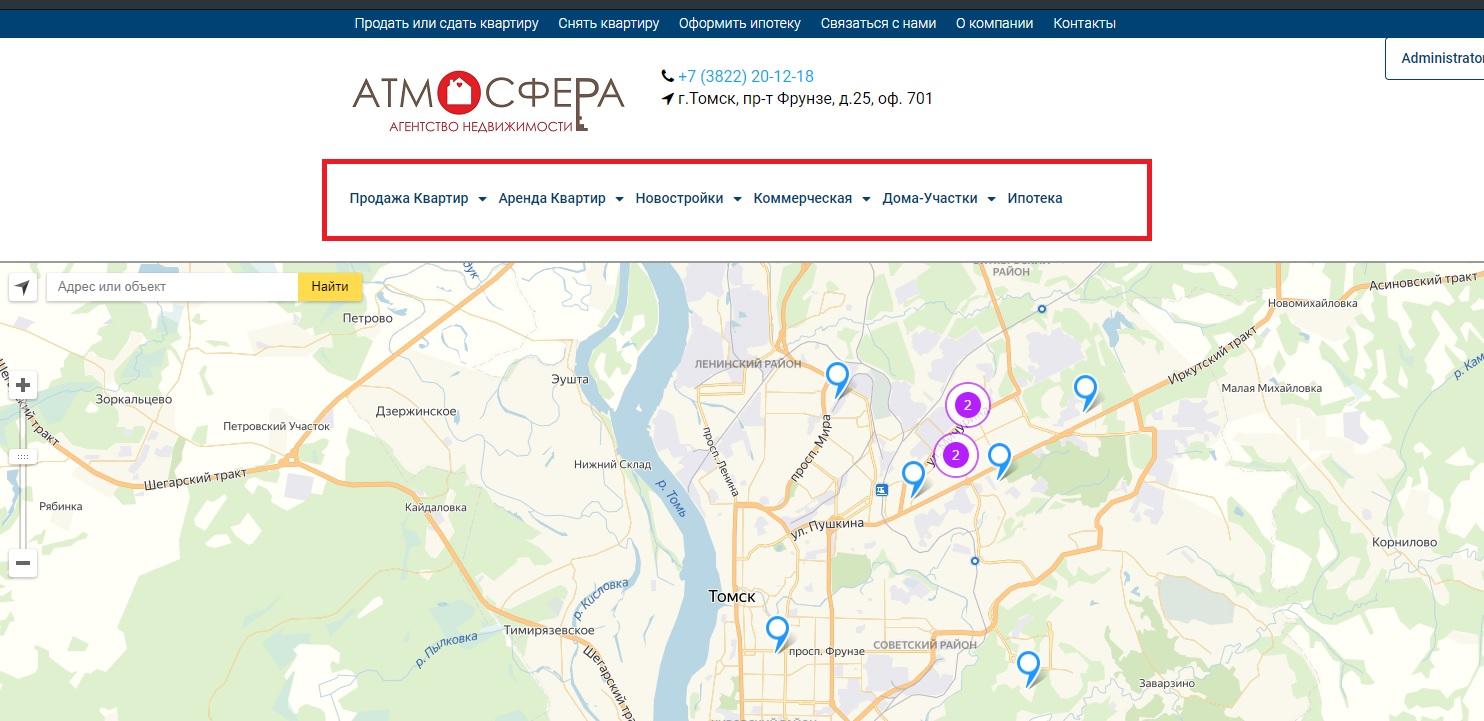Open the Ипотека menu item
This screenshot has height=721, width=1484.
click(1035, 198)
